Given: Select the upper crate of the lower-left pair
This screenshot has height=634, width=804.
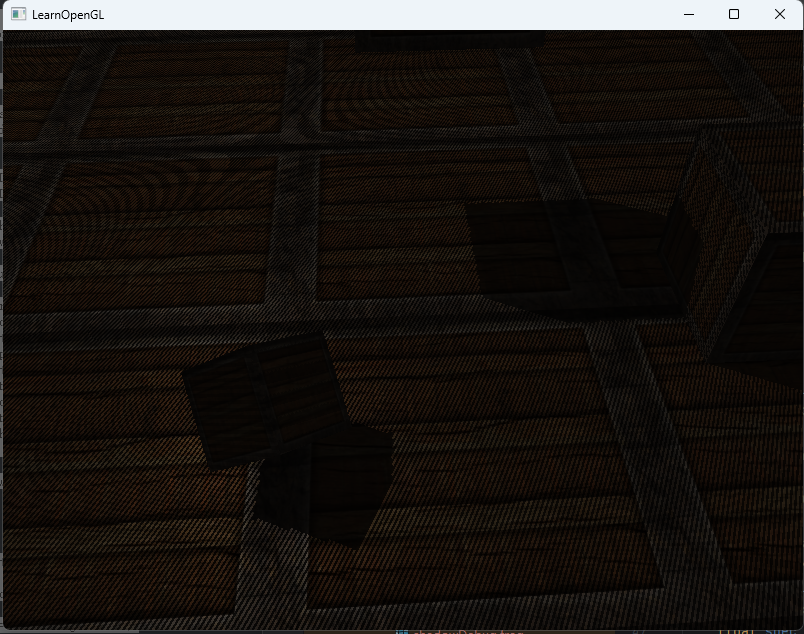Looking at the screenshot, I should click(x=260, y=395).
